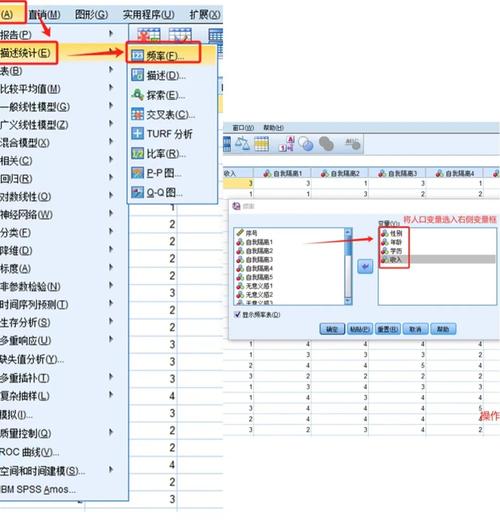Click the 帮助 help button in the dialog
This screenshot has width=500, height=524.
443,329
